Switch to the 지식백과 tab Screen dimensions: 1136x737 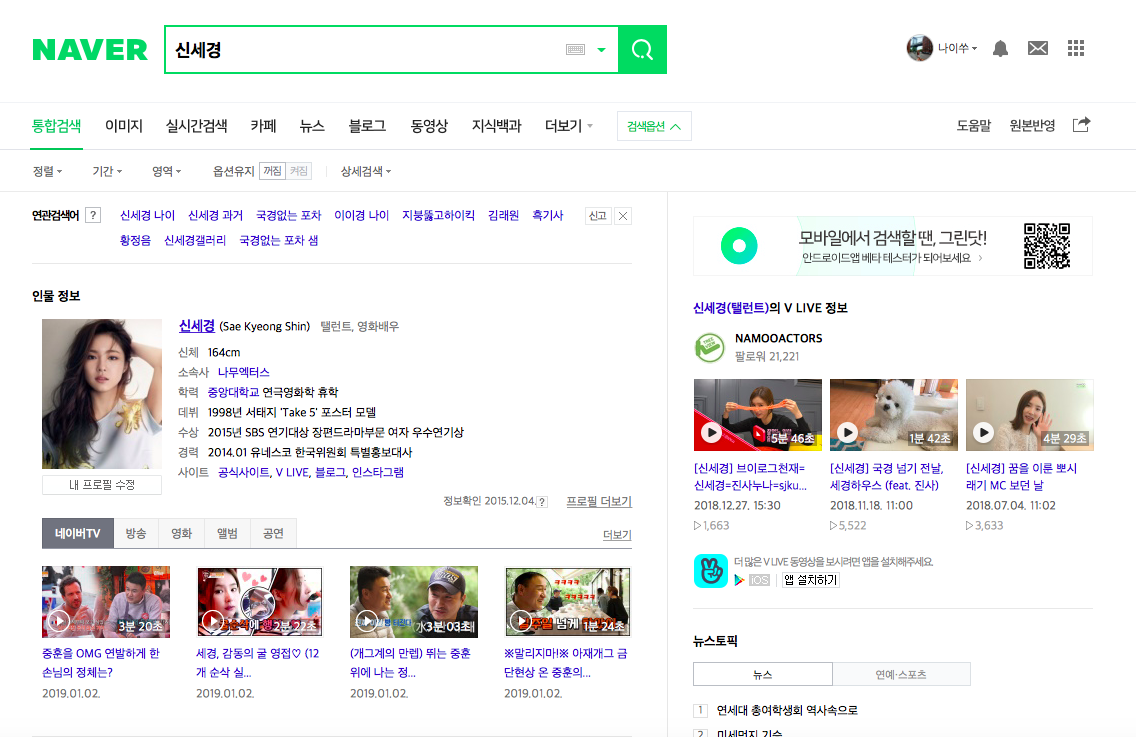click(x=496, y=126)
